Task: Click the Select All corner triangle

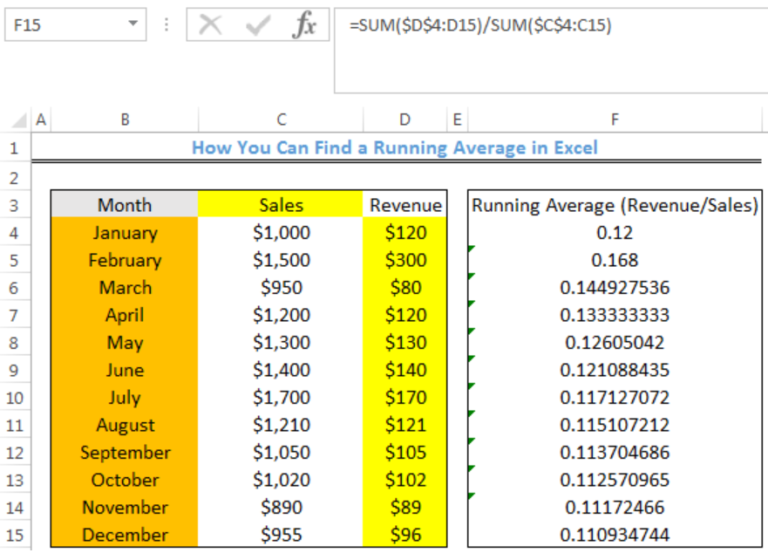Action: (19, 121)
